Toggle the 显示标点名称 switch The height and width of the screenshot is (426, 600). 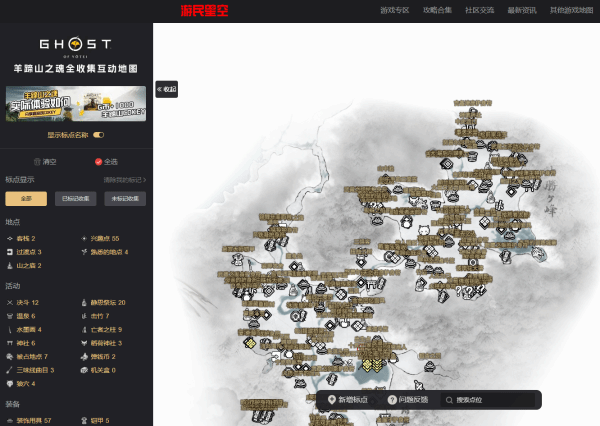coord(99,134)
